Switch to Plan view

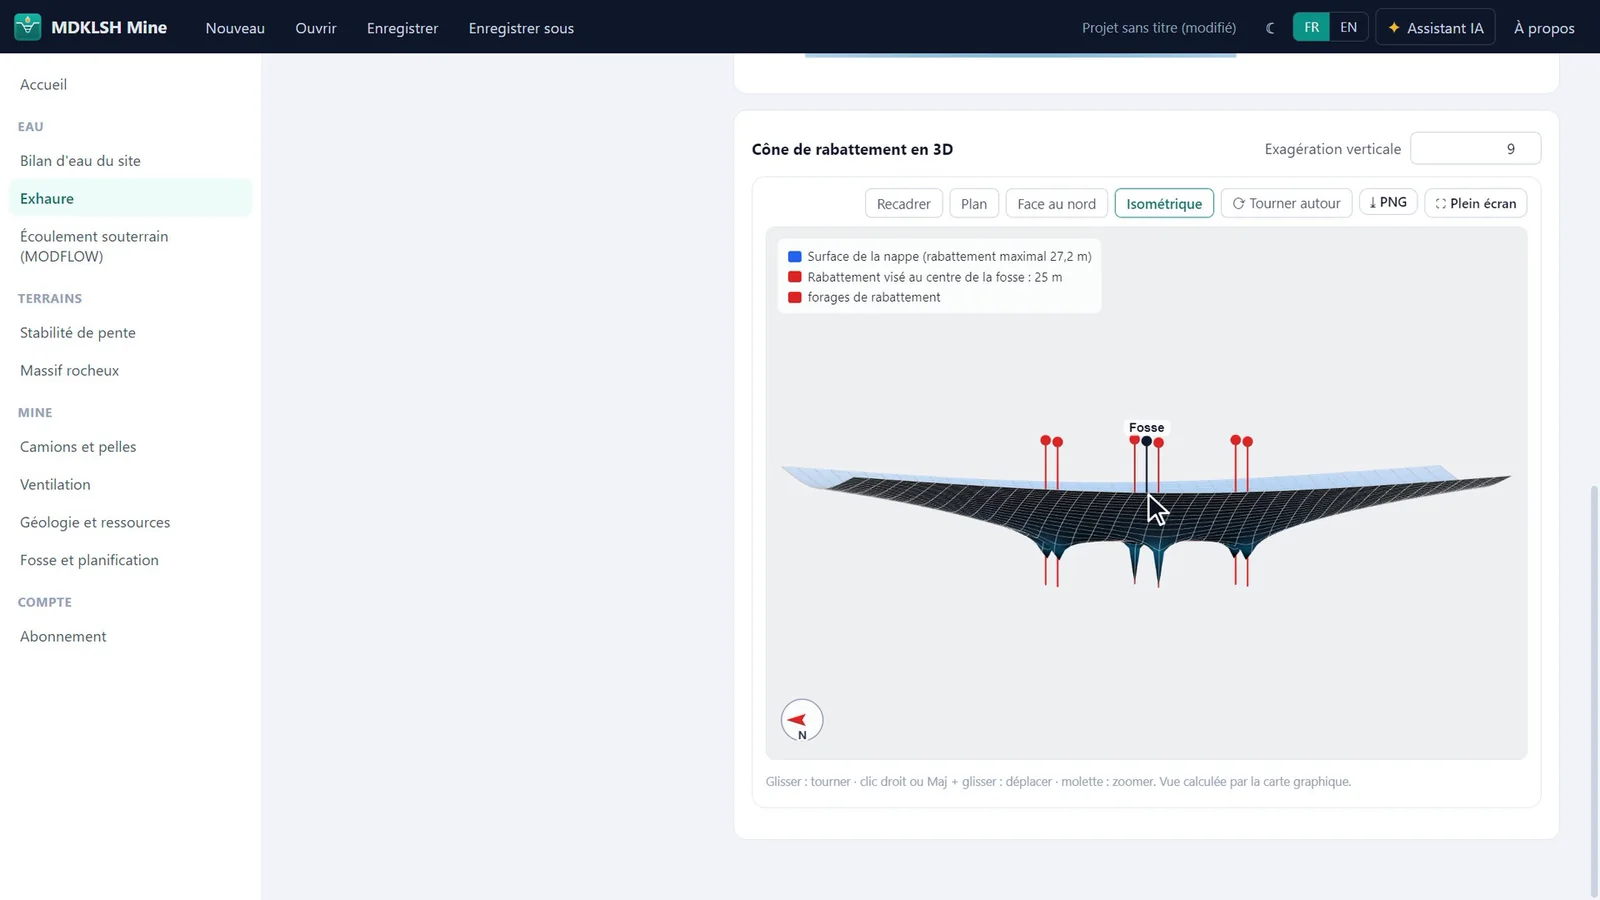(973, 203)
